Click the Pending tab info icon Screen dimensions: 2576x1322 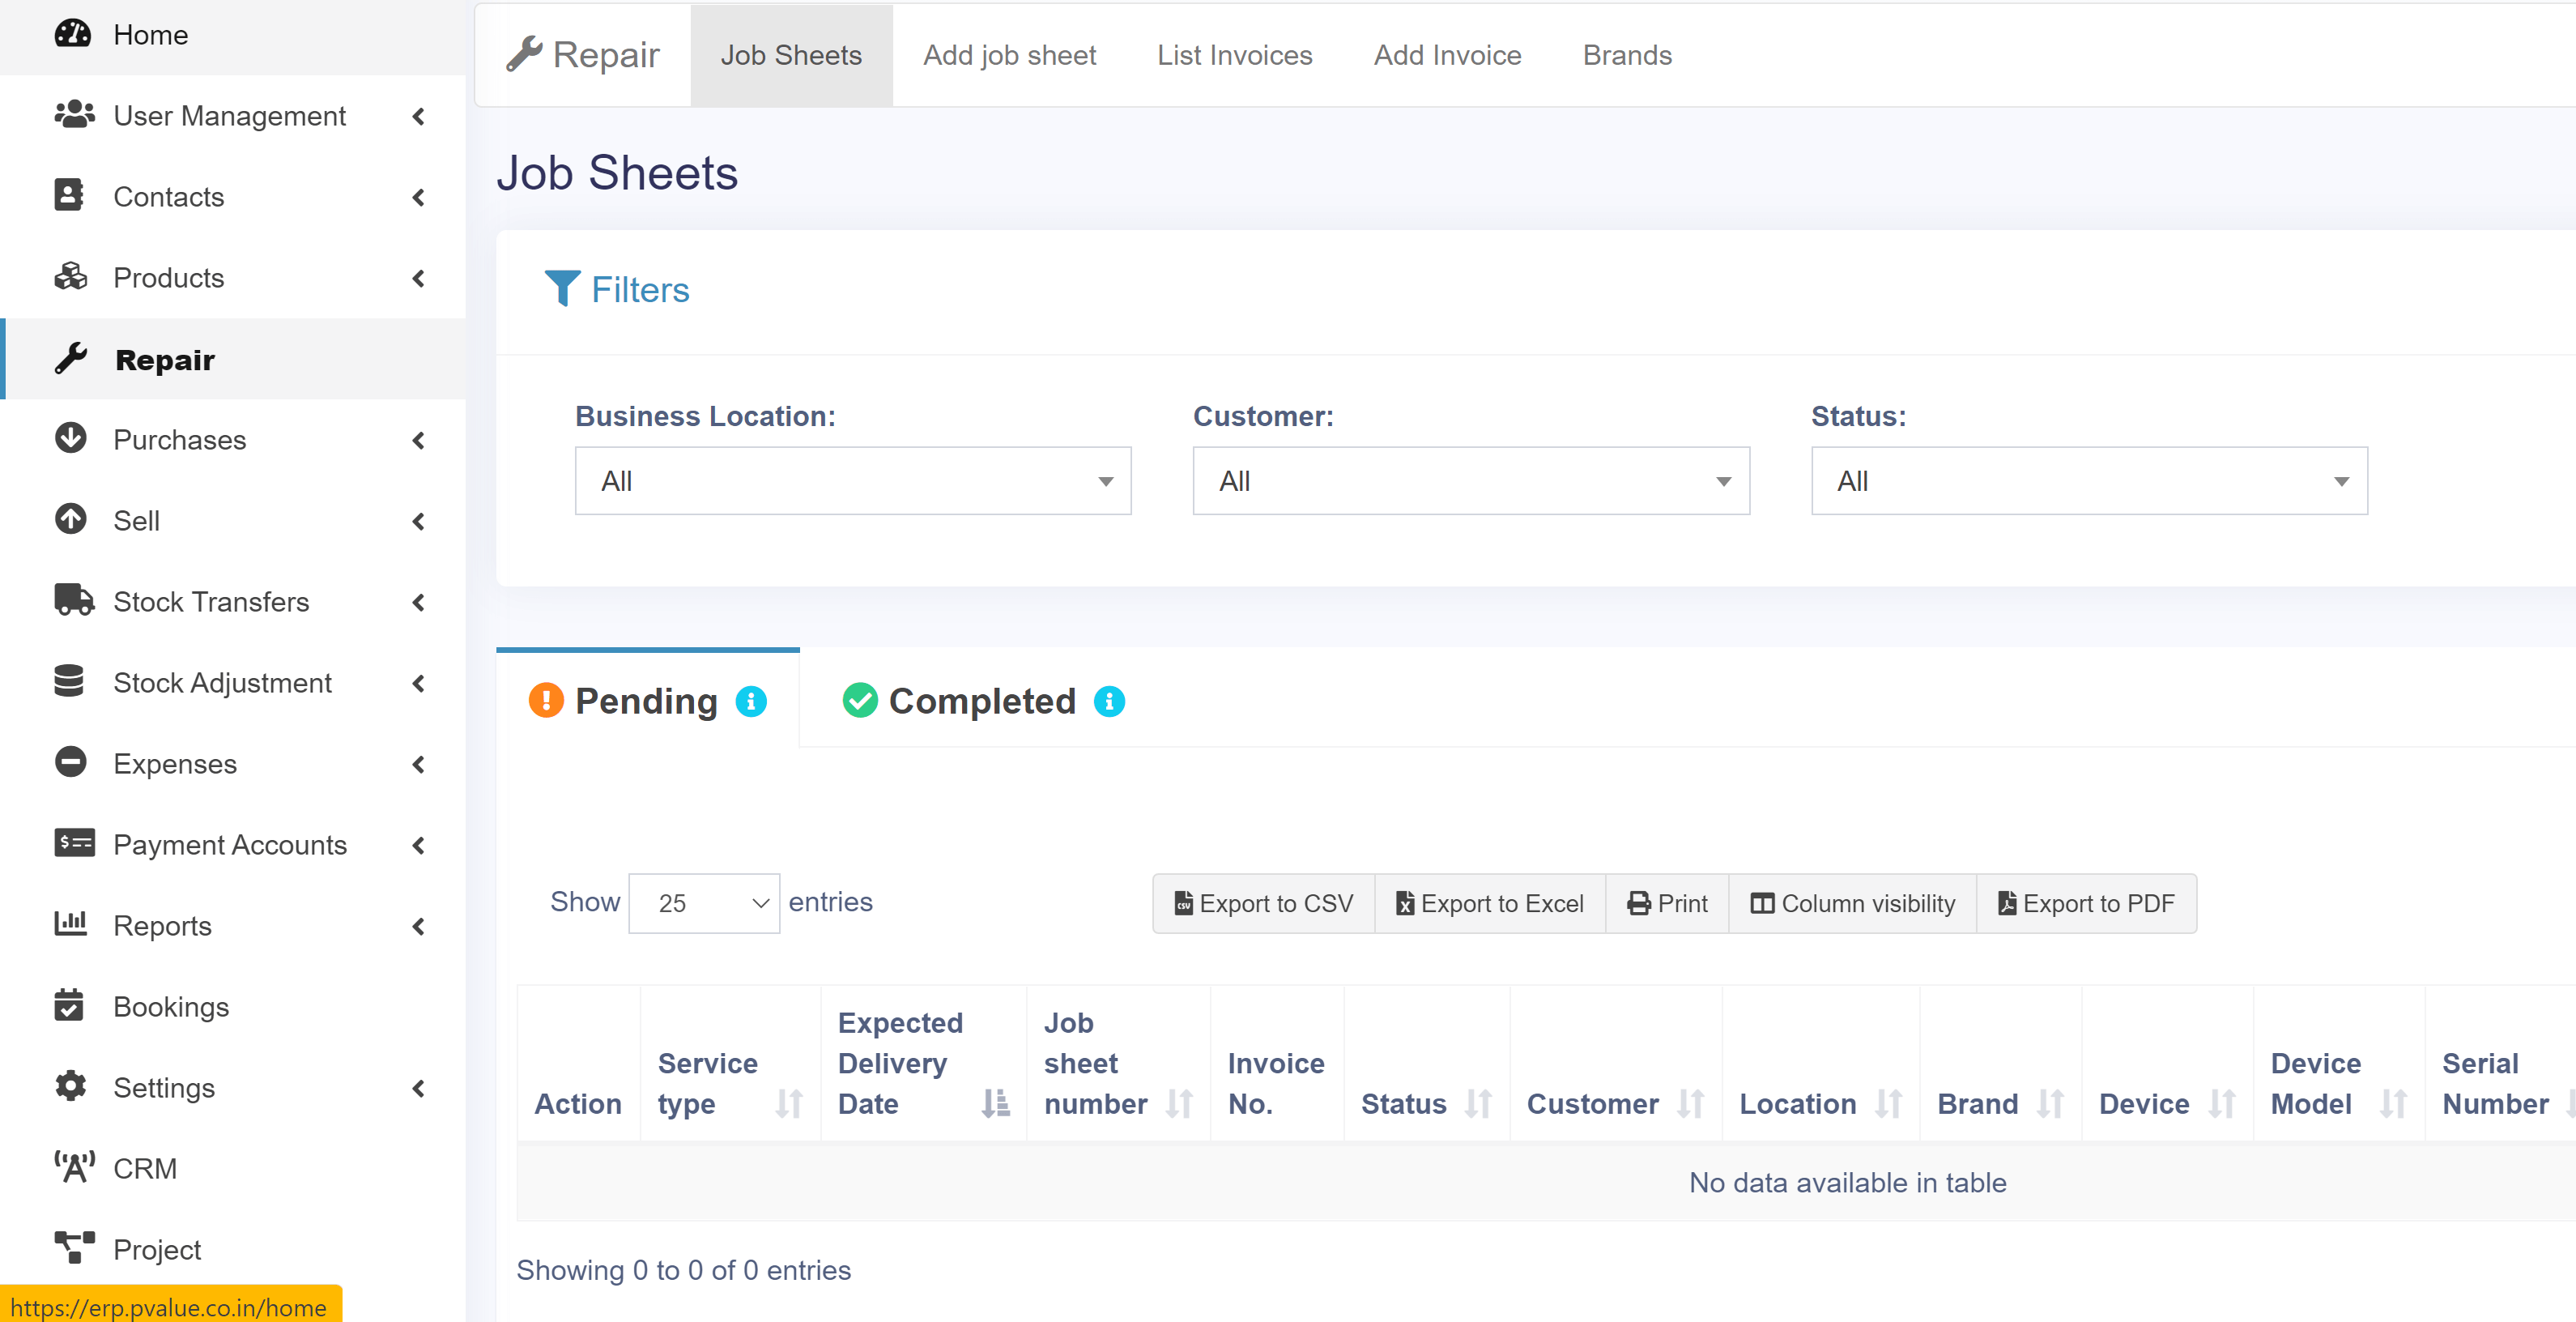click(x=751, y=702)
